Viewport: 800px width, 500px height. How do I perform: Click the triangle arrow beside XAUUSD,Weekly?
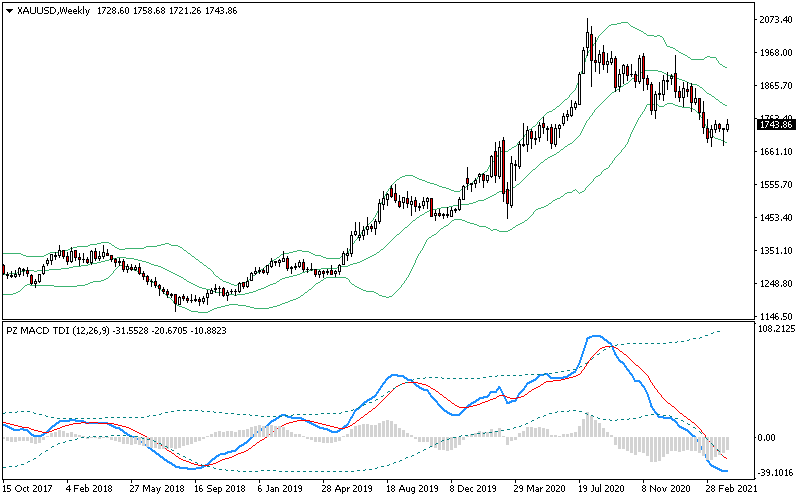[10, 11]
